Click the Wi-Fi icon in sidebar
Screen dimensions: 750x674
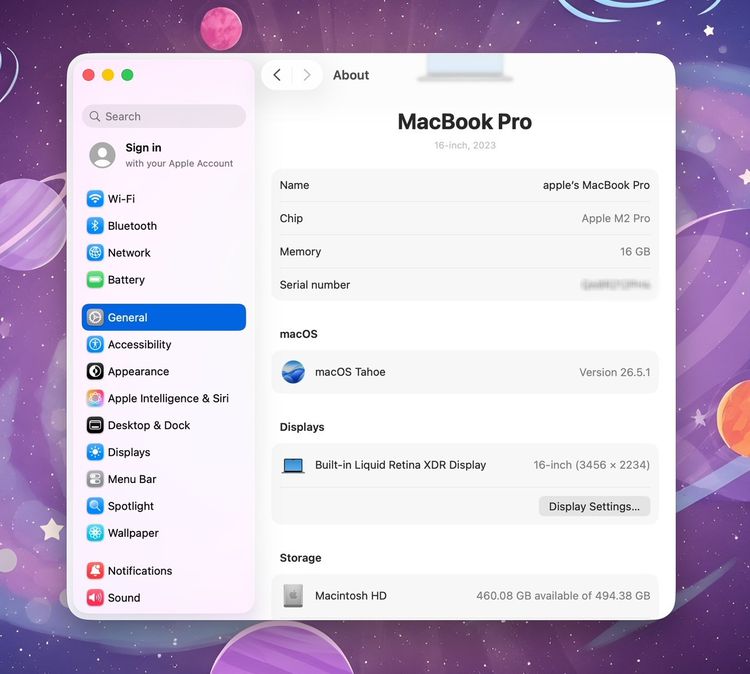(x=95, y=199)
